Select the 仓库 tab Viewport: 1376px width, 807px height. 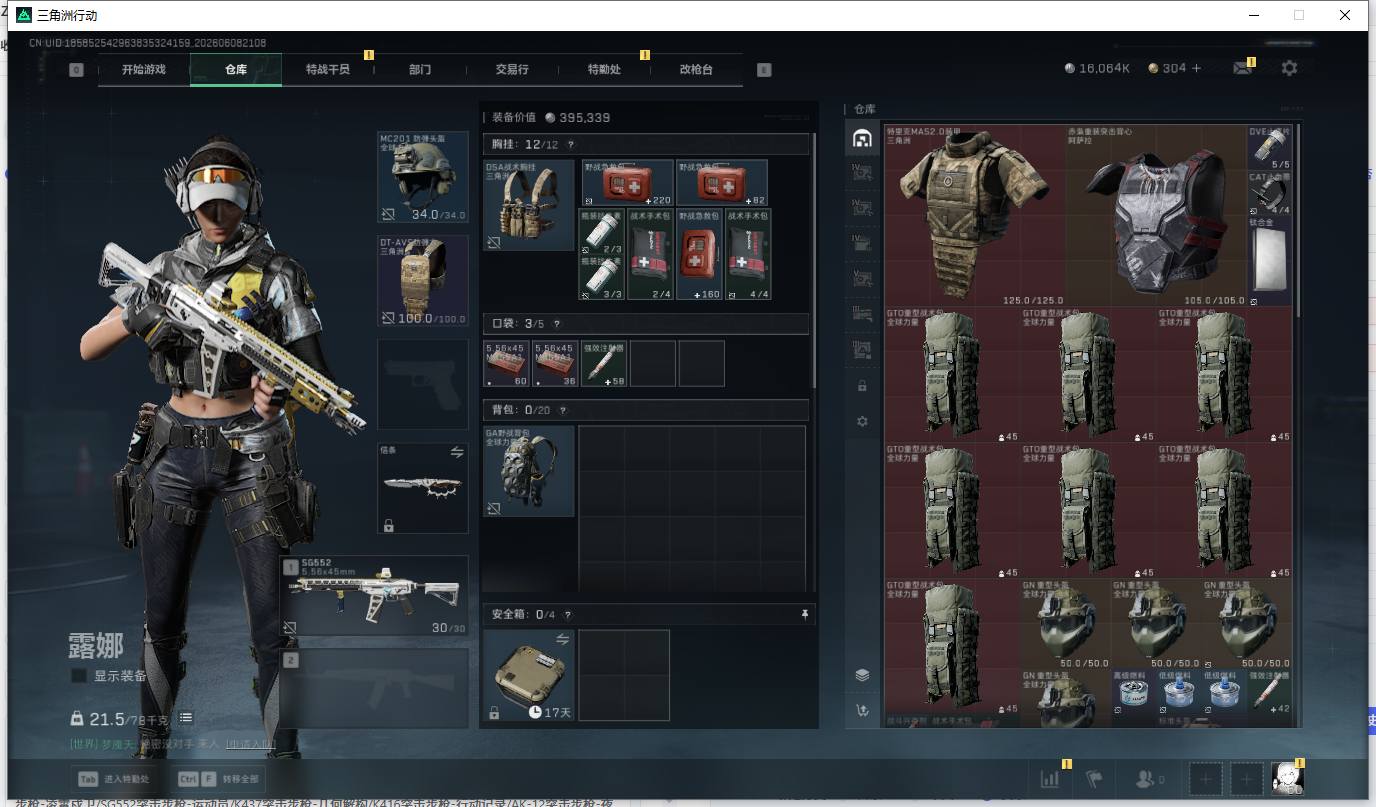click(236, 70)
